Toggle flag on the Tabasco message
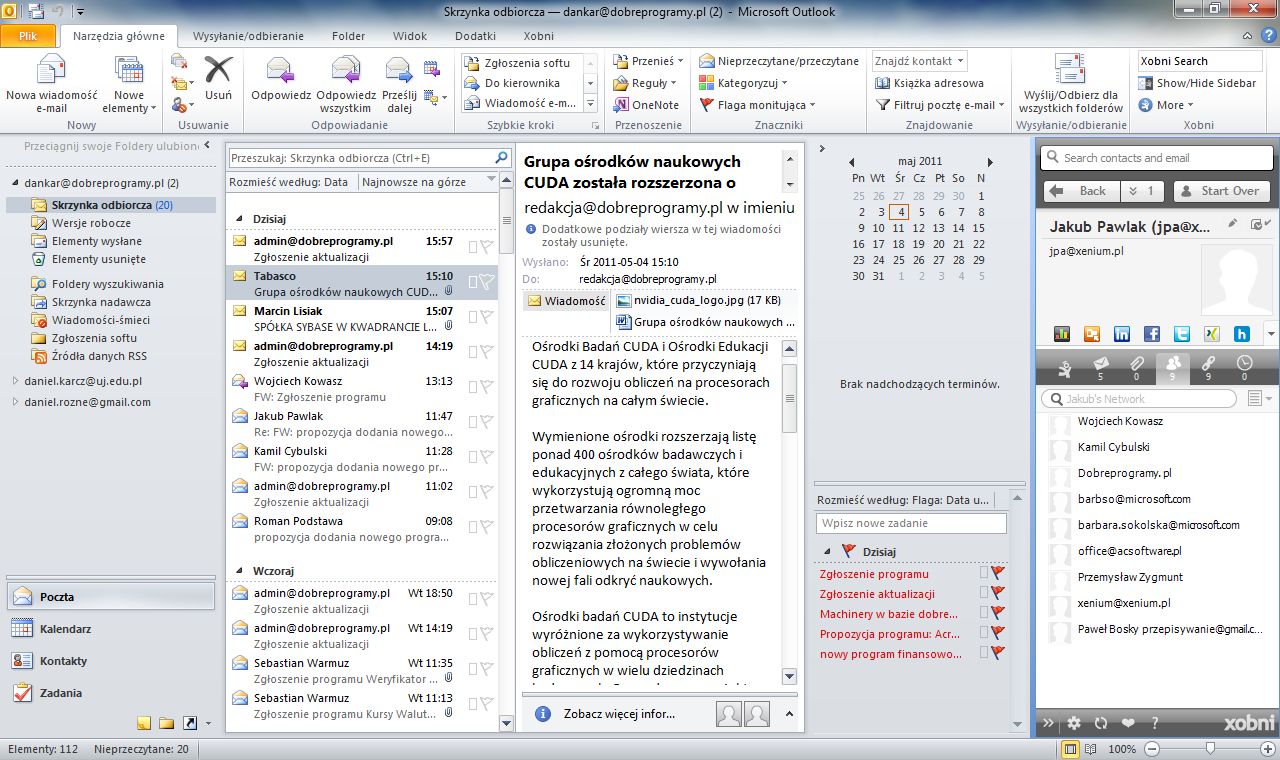Viewport: 1280px width, 760px height. [486, 282]
